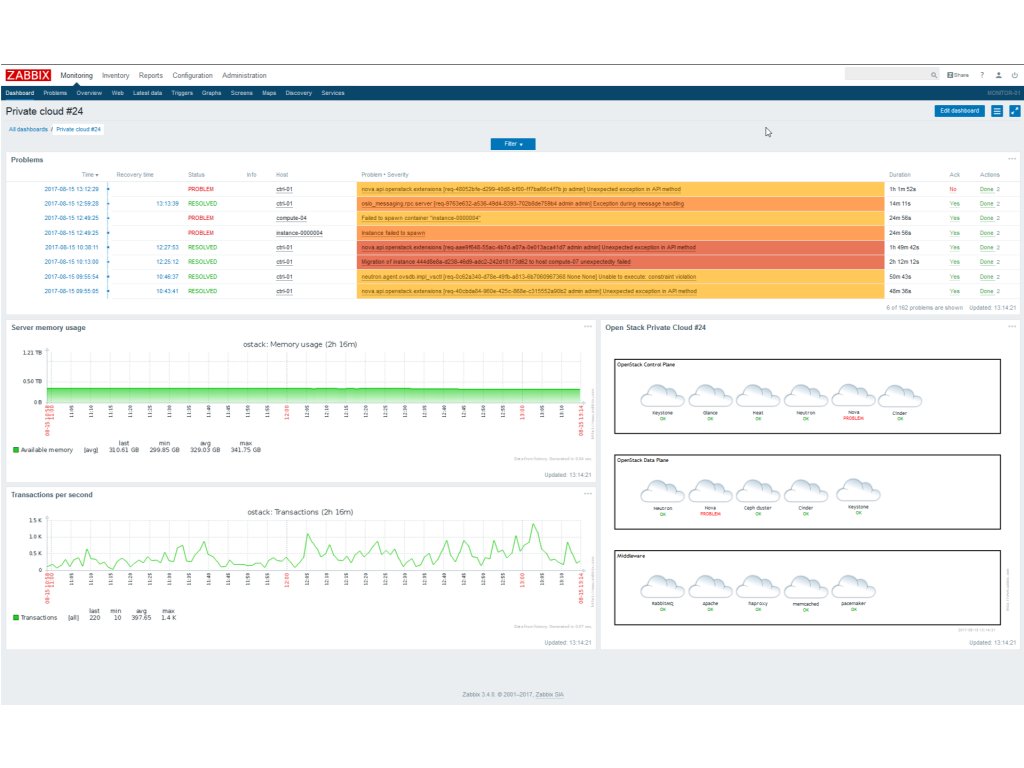Open Server memory usage widget menu

point(588,327)
